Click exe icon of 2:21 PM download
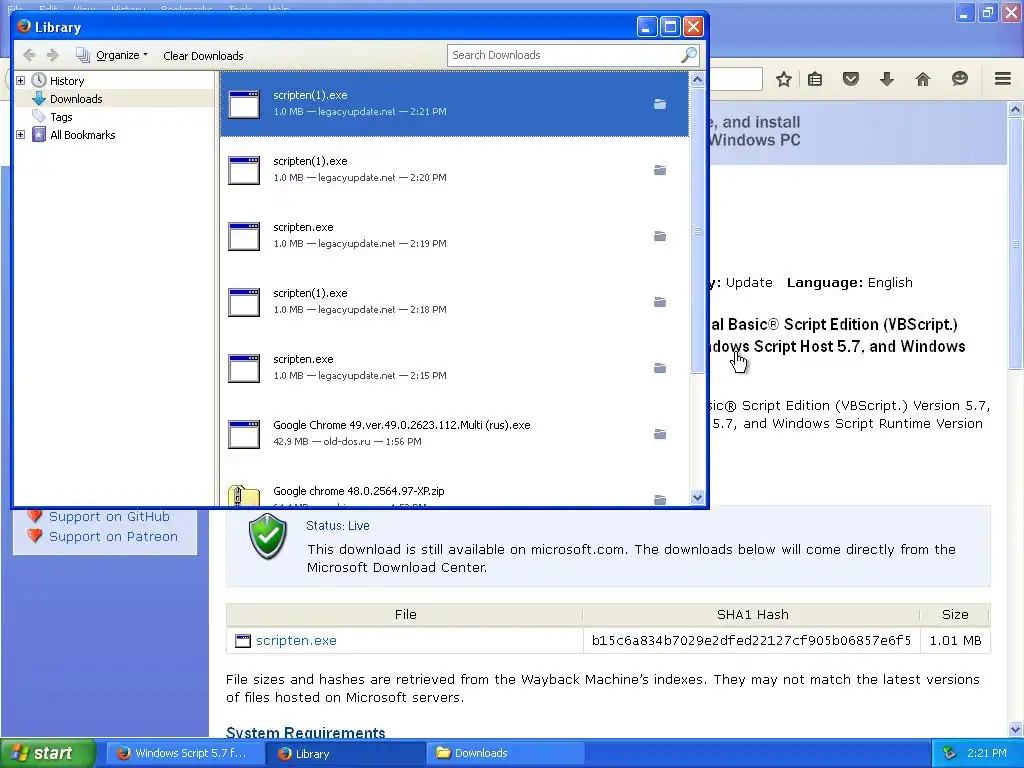The height and width of the screenshot is (768, 1024). coord(244,104)
